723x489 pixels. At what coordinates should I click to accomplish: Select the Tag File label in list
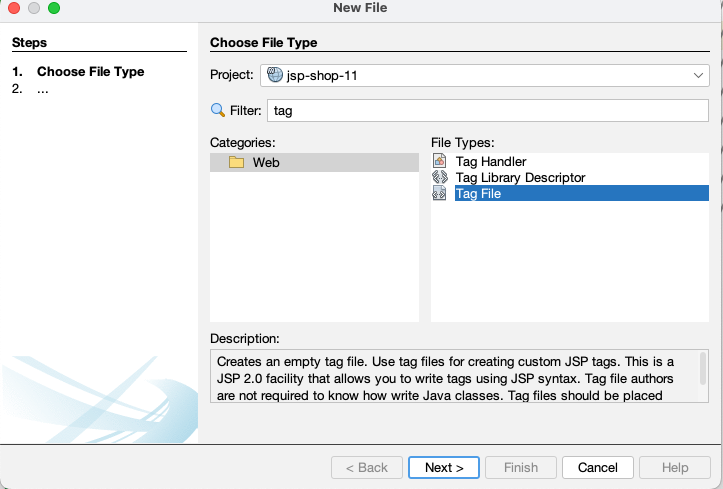[x=478, y=193]
